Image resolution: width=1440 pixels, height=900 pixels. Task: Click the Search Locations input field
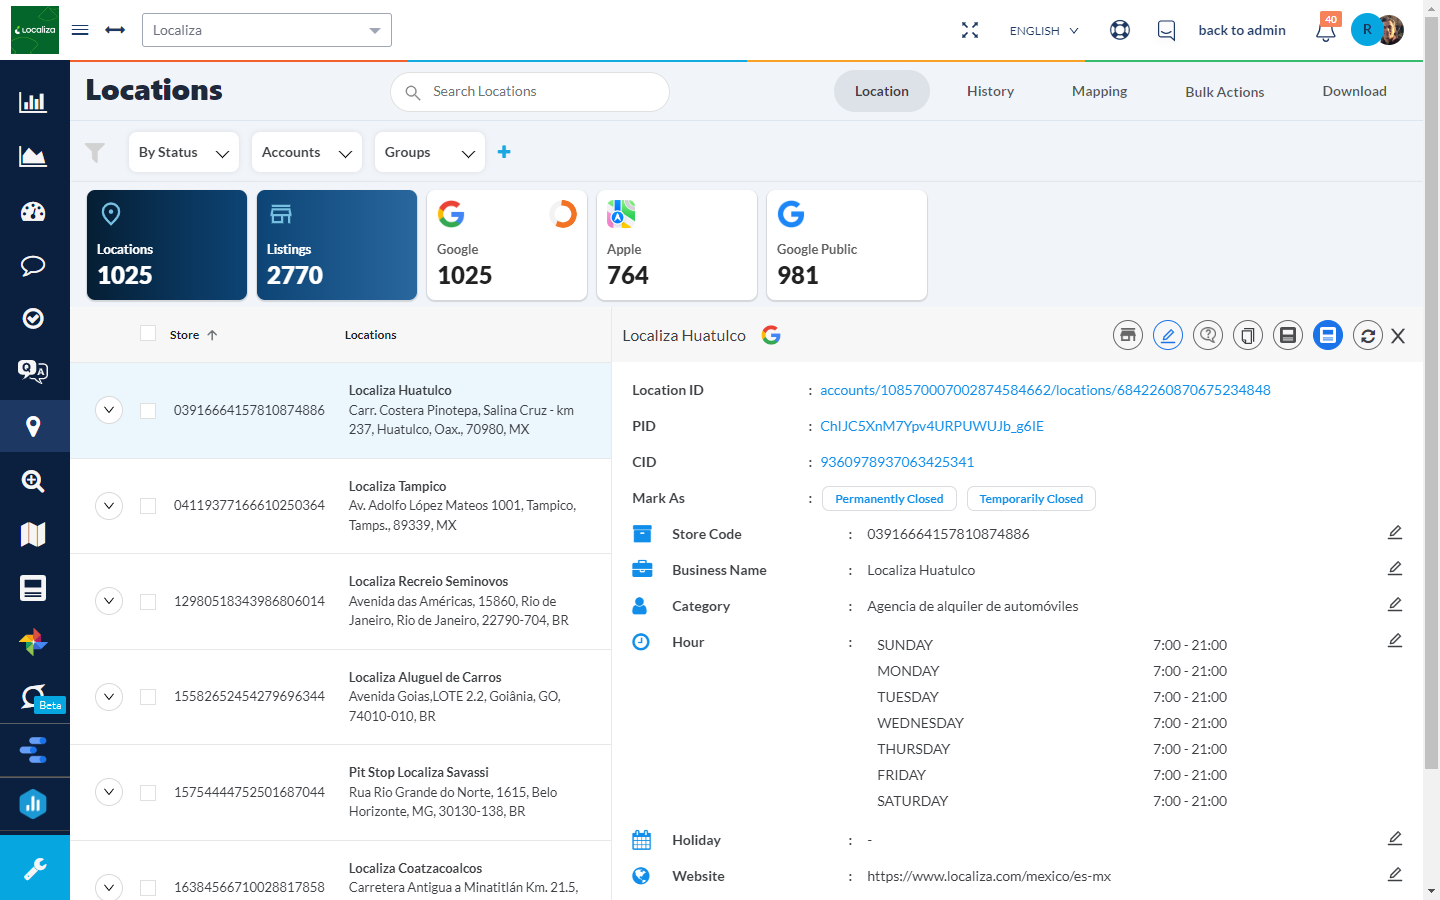tap(530, 92)
